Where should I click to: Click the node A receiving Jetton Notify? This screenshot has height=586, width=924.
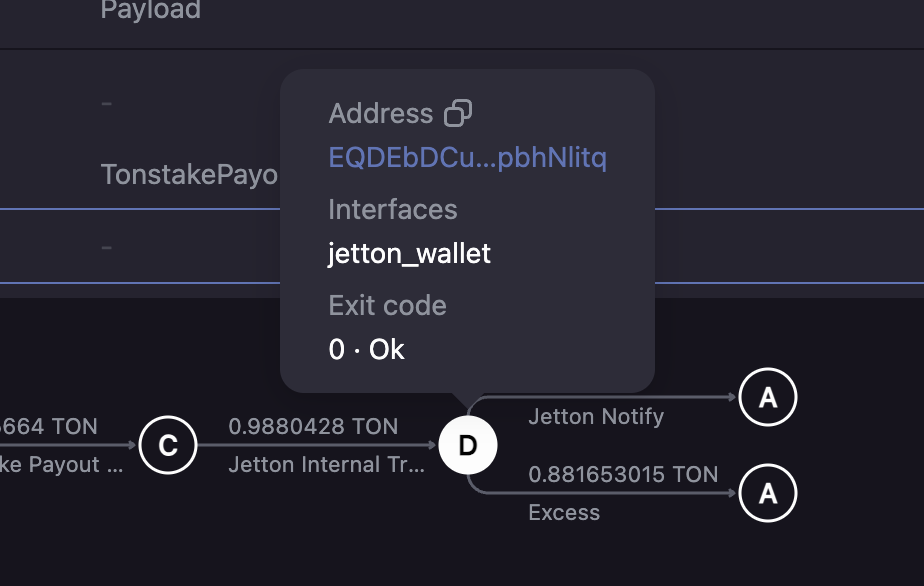pyautogui.click(x=768, y=397)
